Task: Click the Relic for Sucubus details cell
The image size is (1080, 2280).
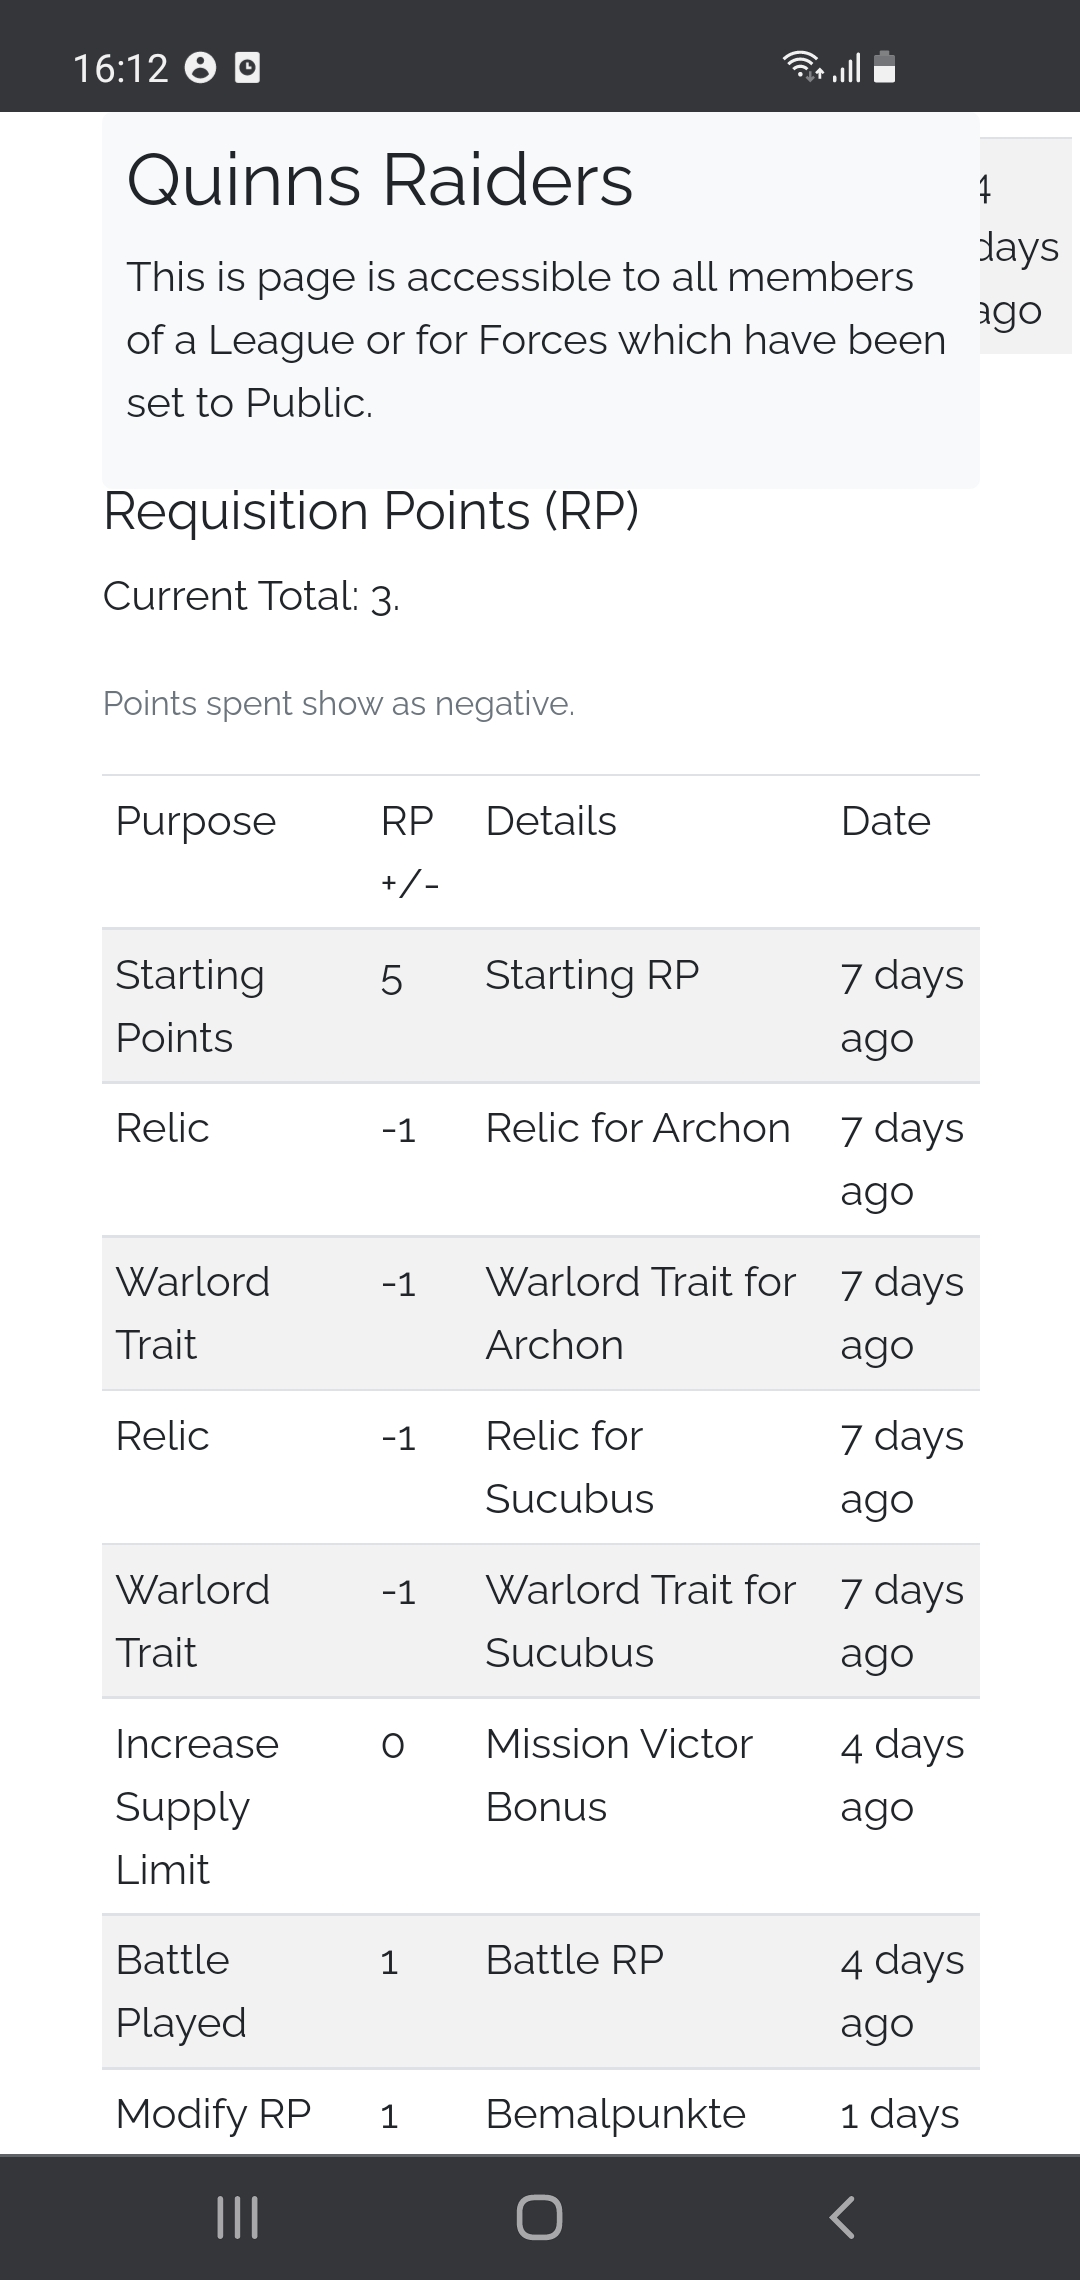Action: [569, 1467]
